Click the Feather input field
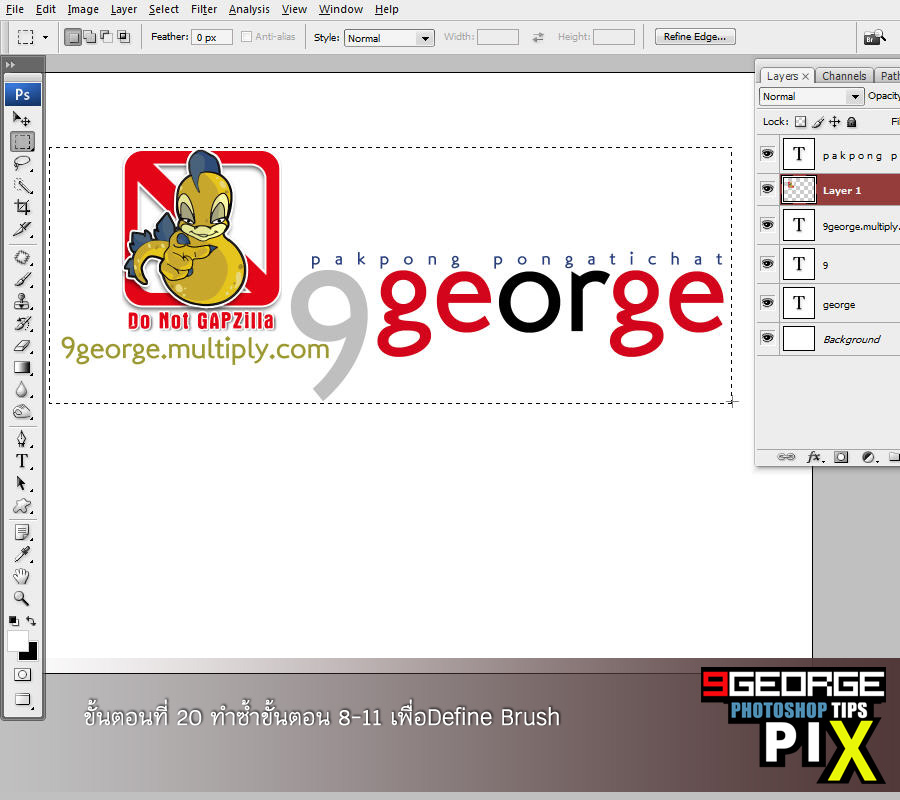Viewport: 900px width, 800px height. [212, 37]
